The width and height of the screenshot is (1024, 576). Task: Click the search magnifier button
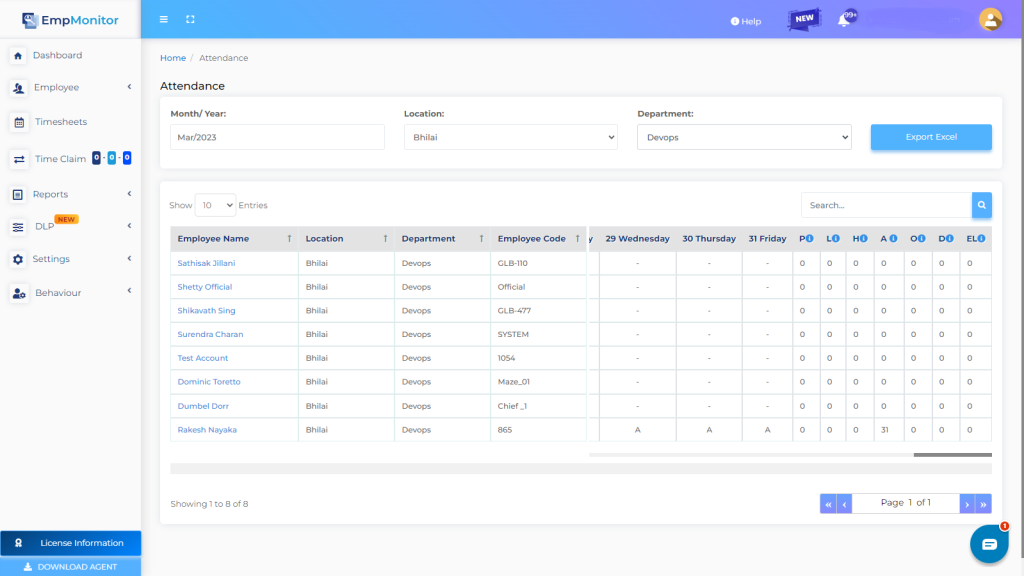[x=982, y=205]
